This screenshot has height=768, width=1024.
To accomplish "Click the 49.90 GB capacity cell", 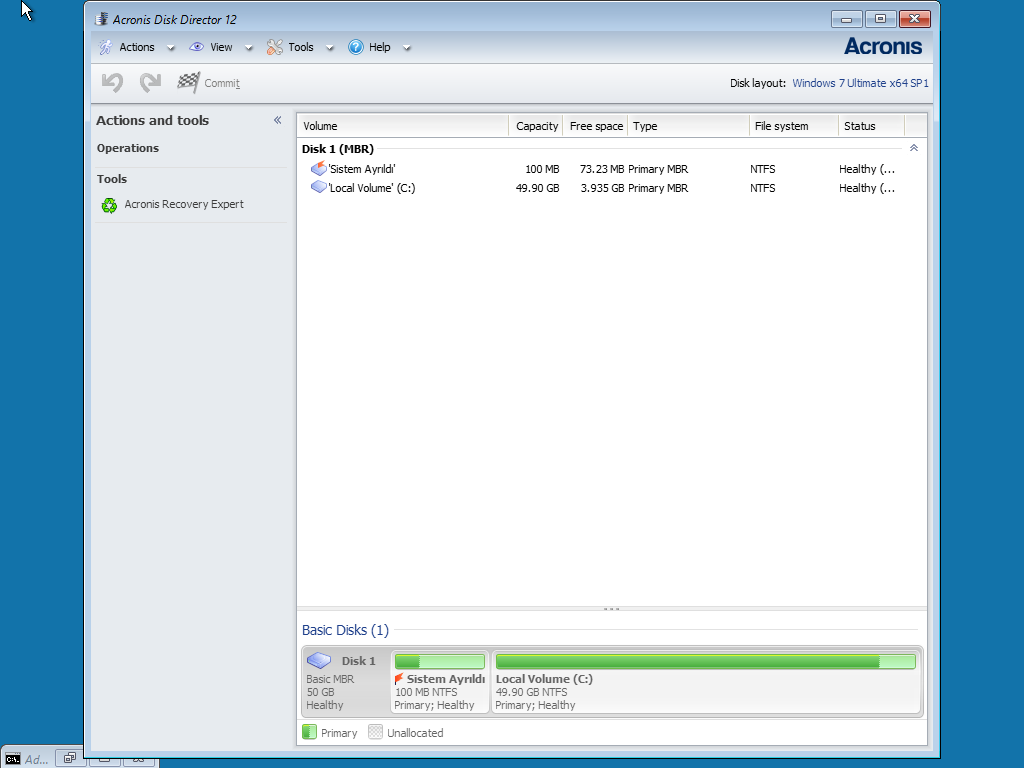I will click(537, 187).
